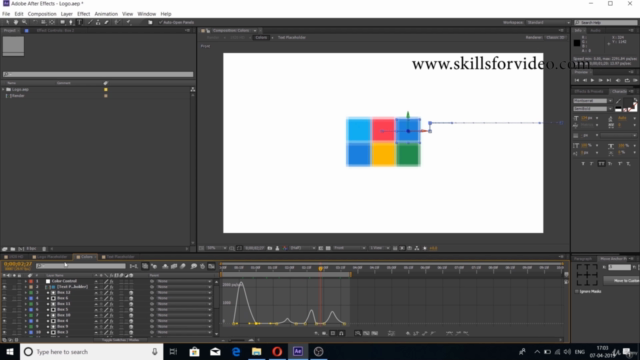Open the Animation menu
Image resolution: width=640 pixels, height=360 pixels.
pyautogui.click(x=106, y=14)
